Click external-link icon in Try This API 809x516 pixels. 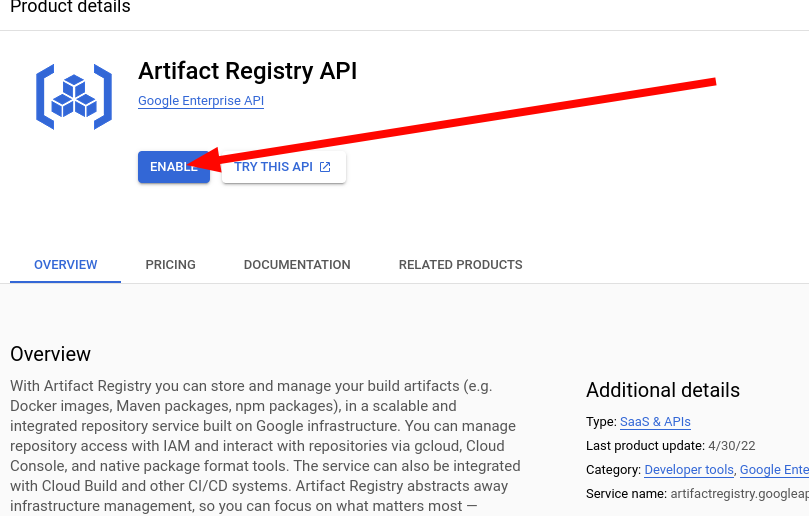coord(325,167)
